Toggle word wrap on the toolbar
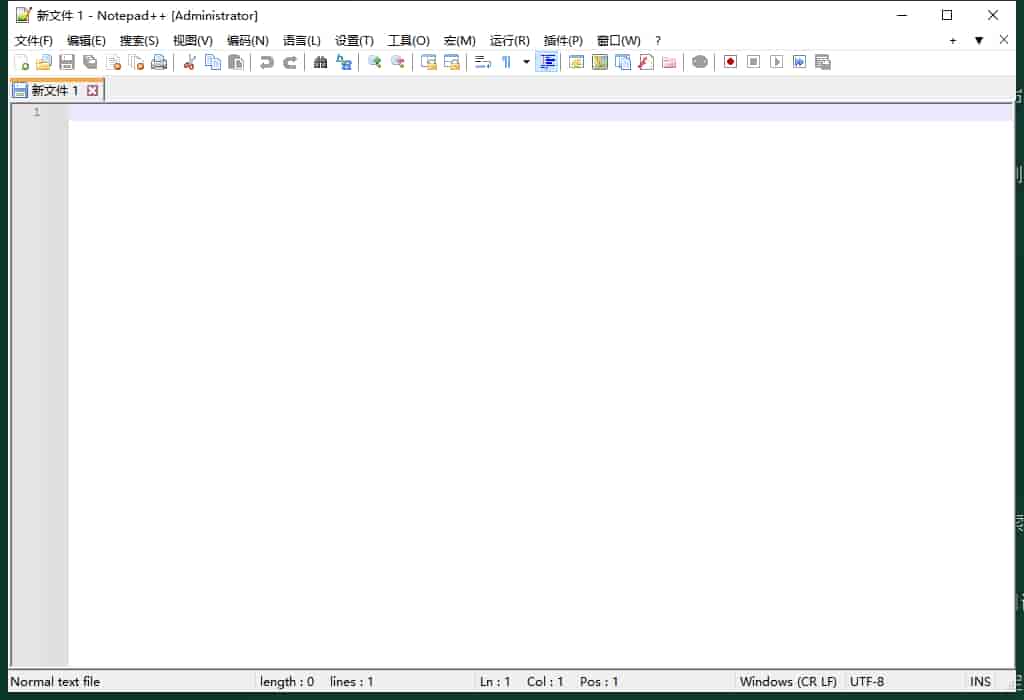Image resolution: width=1024 pixels, height=700 pixels. pyautogui.click(x=481, y=61)
